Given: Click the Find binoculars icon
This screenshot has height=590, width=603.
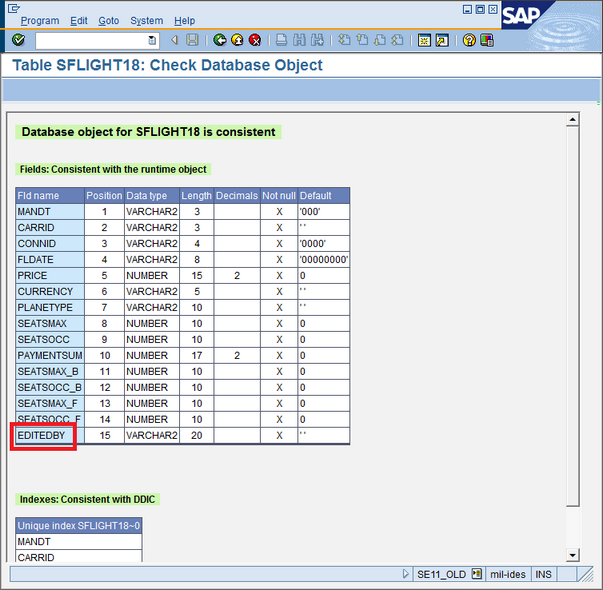Looking at the screenshot, I should [x=299, y=40].
